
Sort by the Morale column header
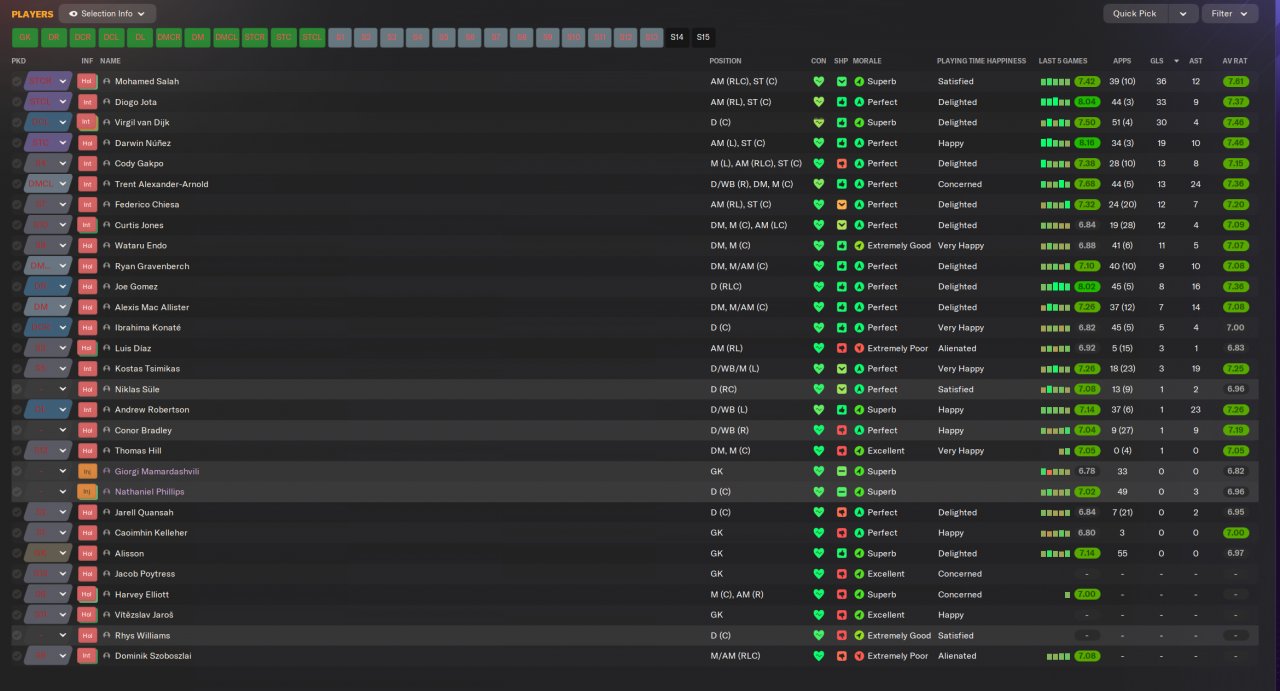click(868, 61)
